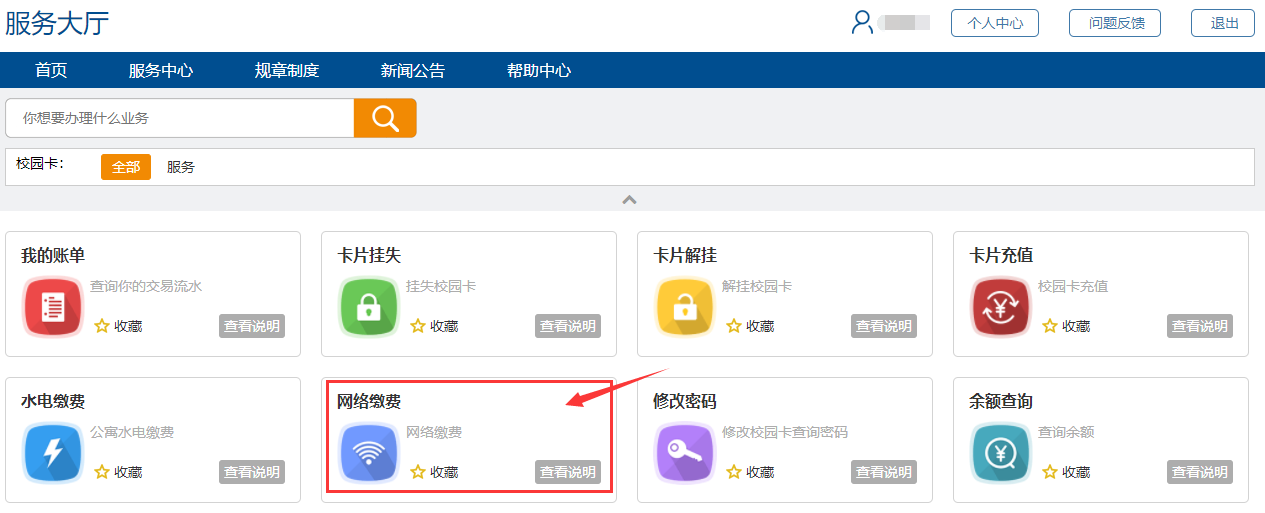Open the 水电缴费 blue lightning icon
Viewport: 1265px width, 513px height.
pyautogui.click(x=53, y=454)
